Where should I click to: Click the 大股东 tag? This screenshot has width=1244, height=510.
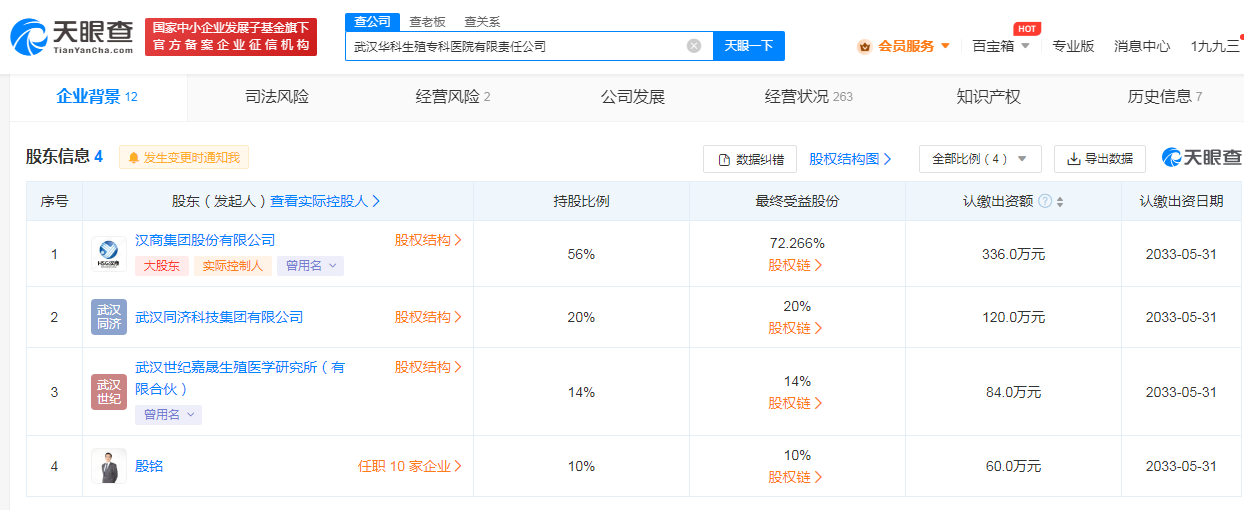(x=161, y=266)
